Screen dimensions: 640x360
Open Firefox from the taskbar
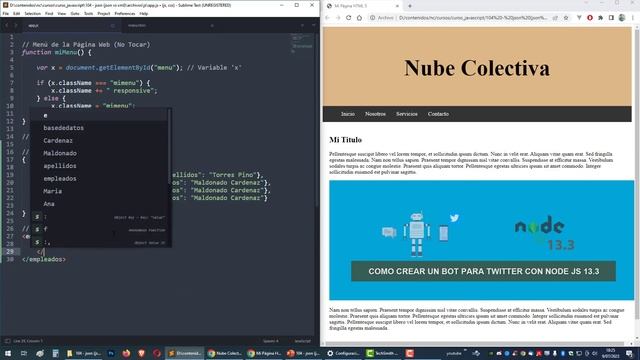click(126, 353)
